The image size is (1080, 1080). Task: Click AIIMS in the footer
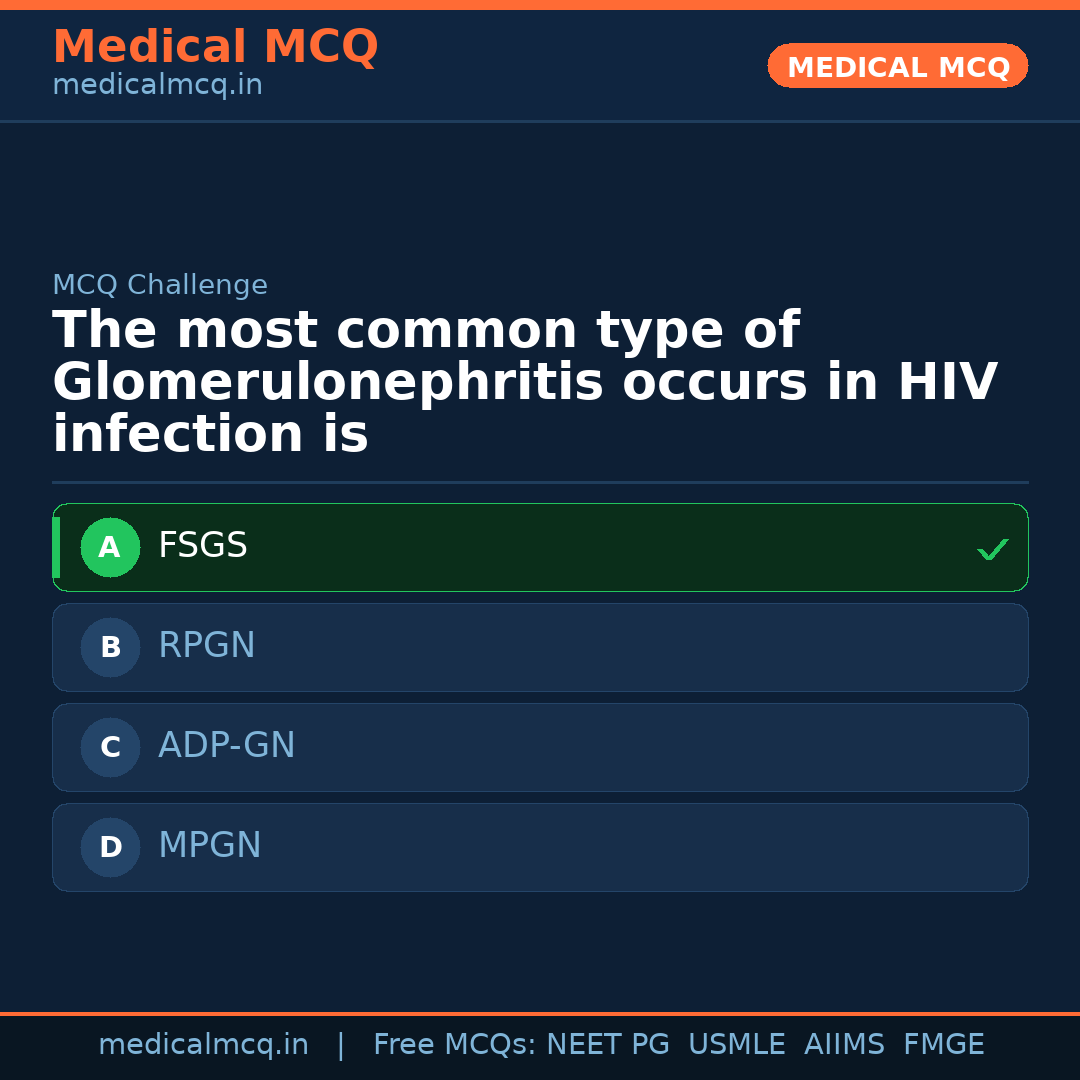coord(844,1045)
